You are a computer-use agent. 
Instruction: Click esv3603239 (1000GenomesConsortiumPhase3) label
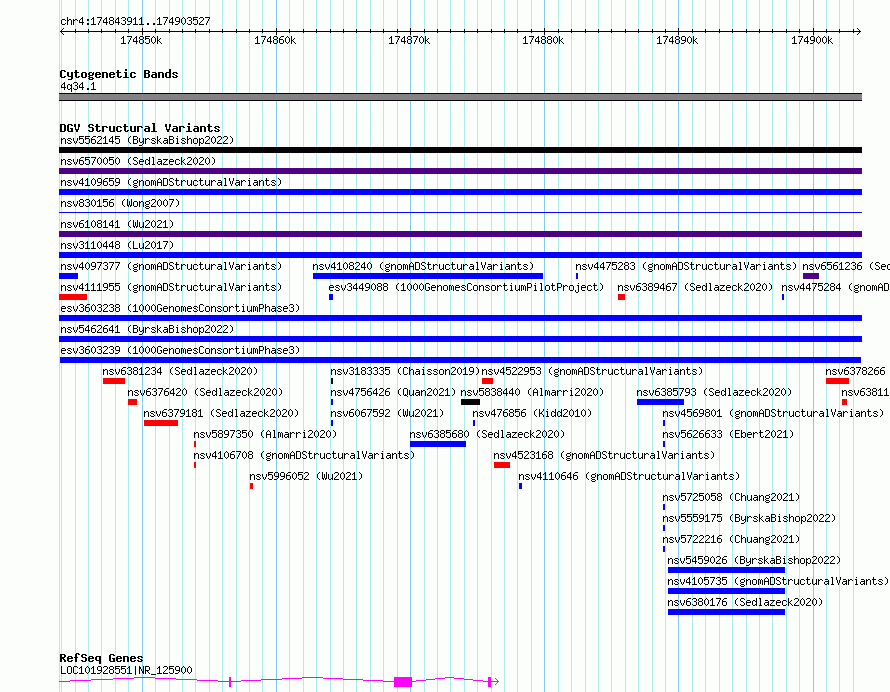pos(180,350)
